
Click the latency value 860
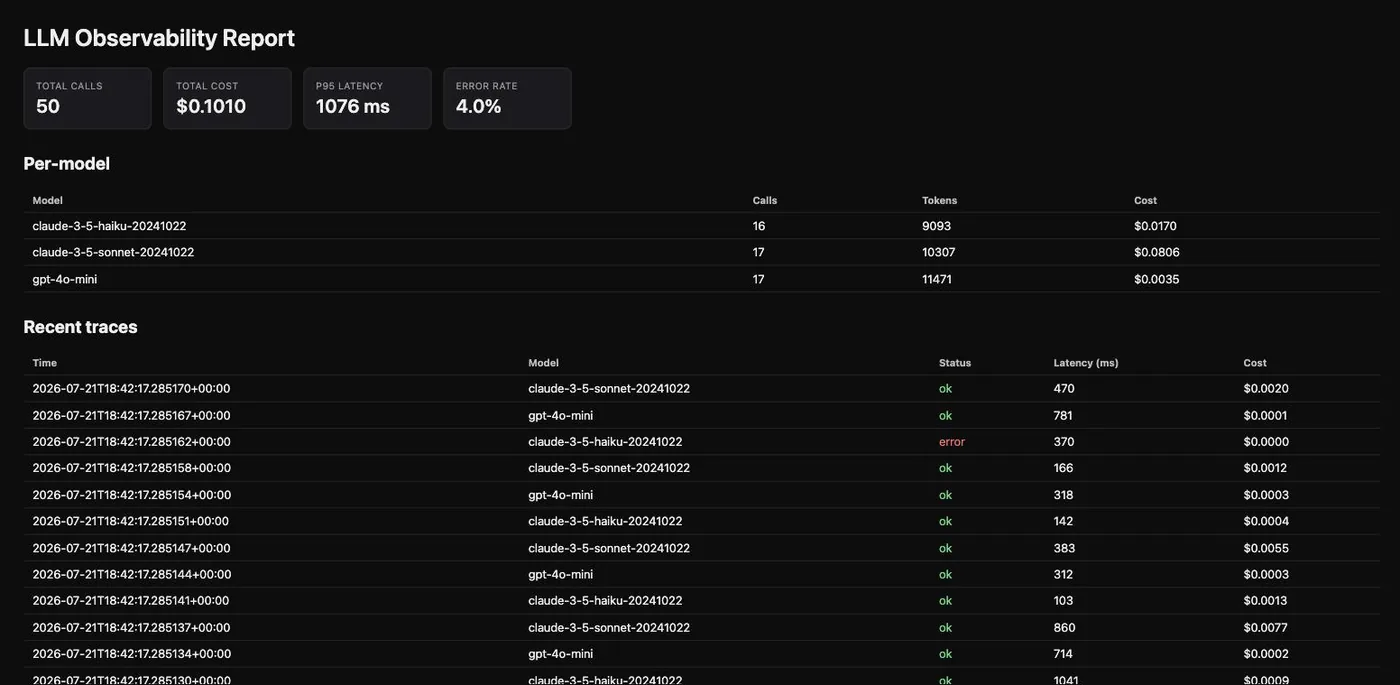coord(1065,627)
